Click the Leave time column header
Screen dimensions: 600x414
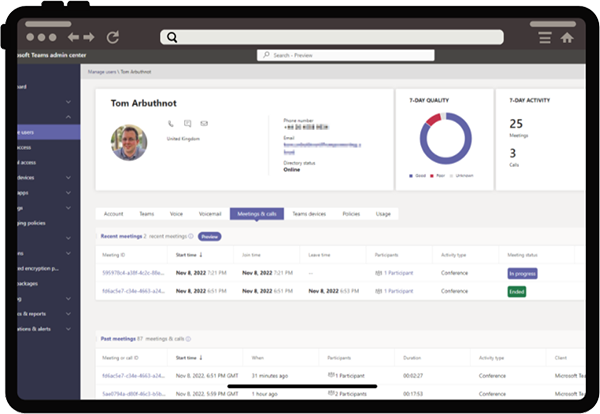click(319, 255)
